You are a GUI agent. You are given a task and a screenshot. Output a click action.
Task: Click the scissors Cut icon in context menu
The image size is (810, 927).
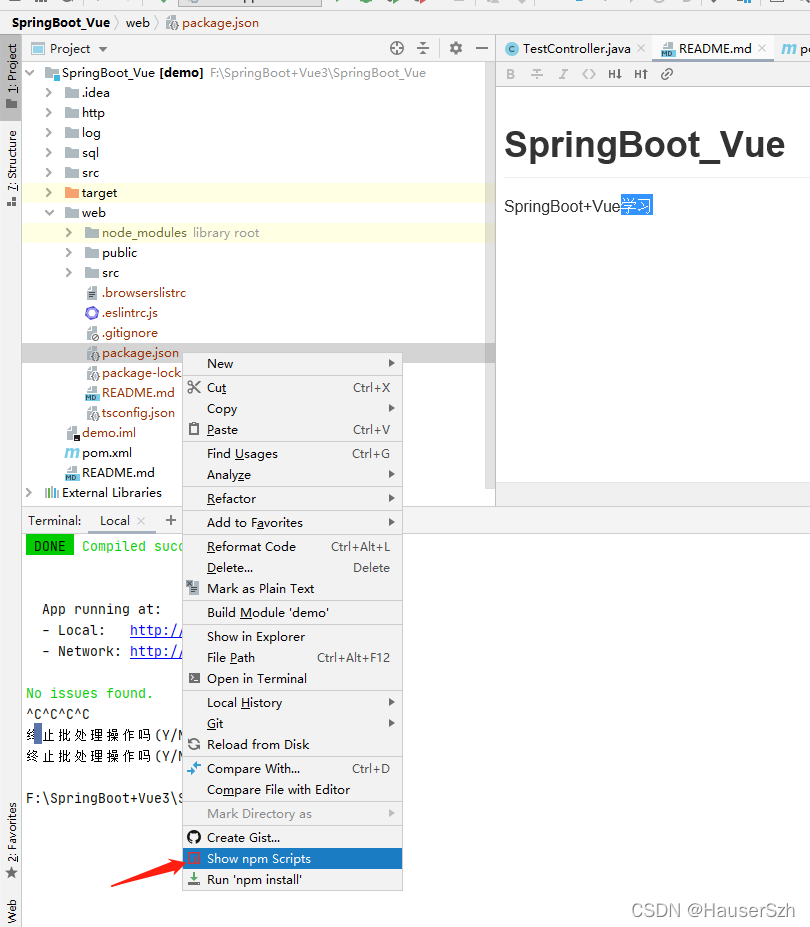pos(194,387)
